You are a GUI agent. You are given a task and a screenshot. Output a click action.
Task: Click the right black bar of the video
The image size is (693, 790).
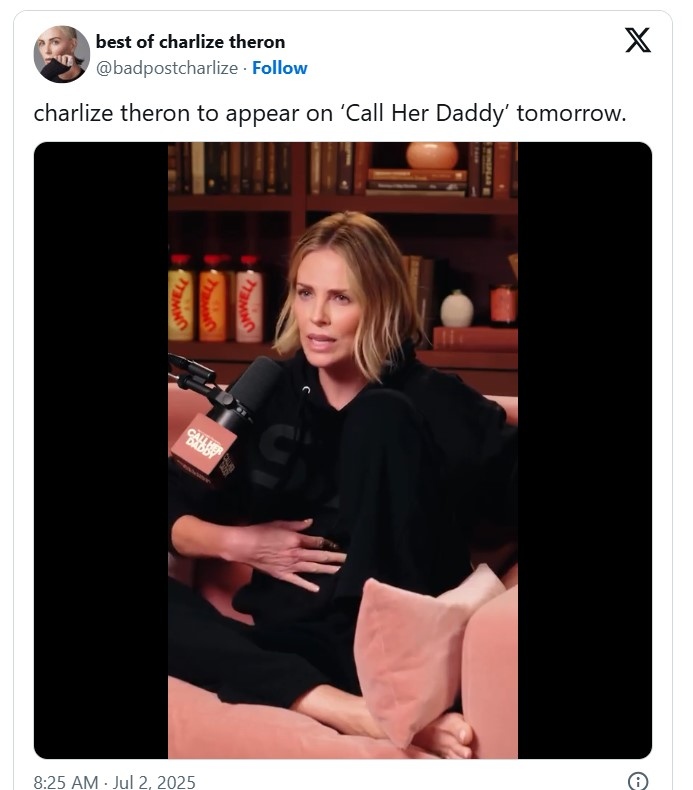coord(585,450)
